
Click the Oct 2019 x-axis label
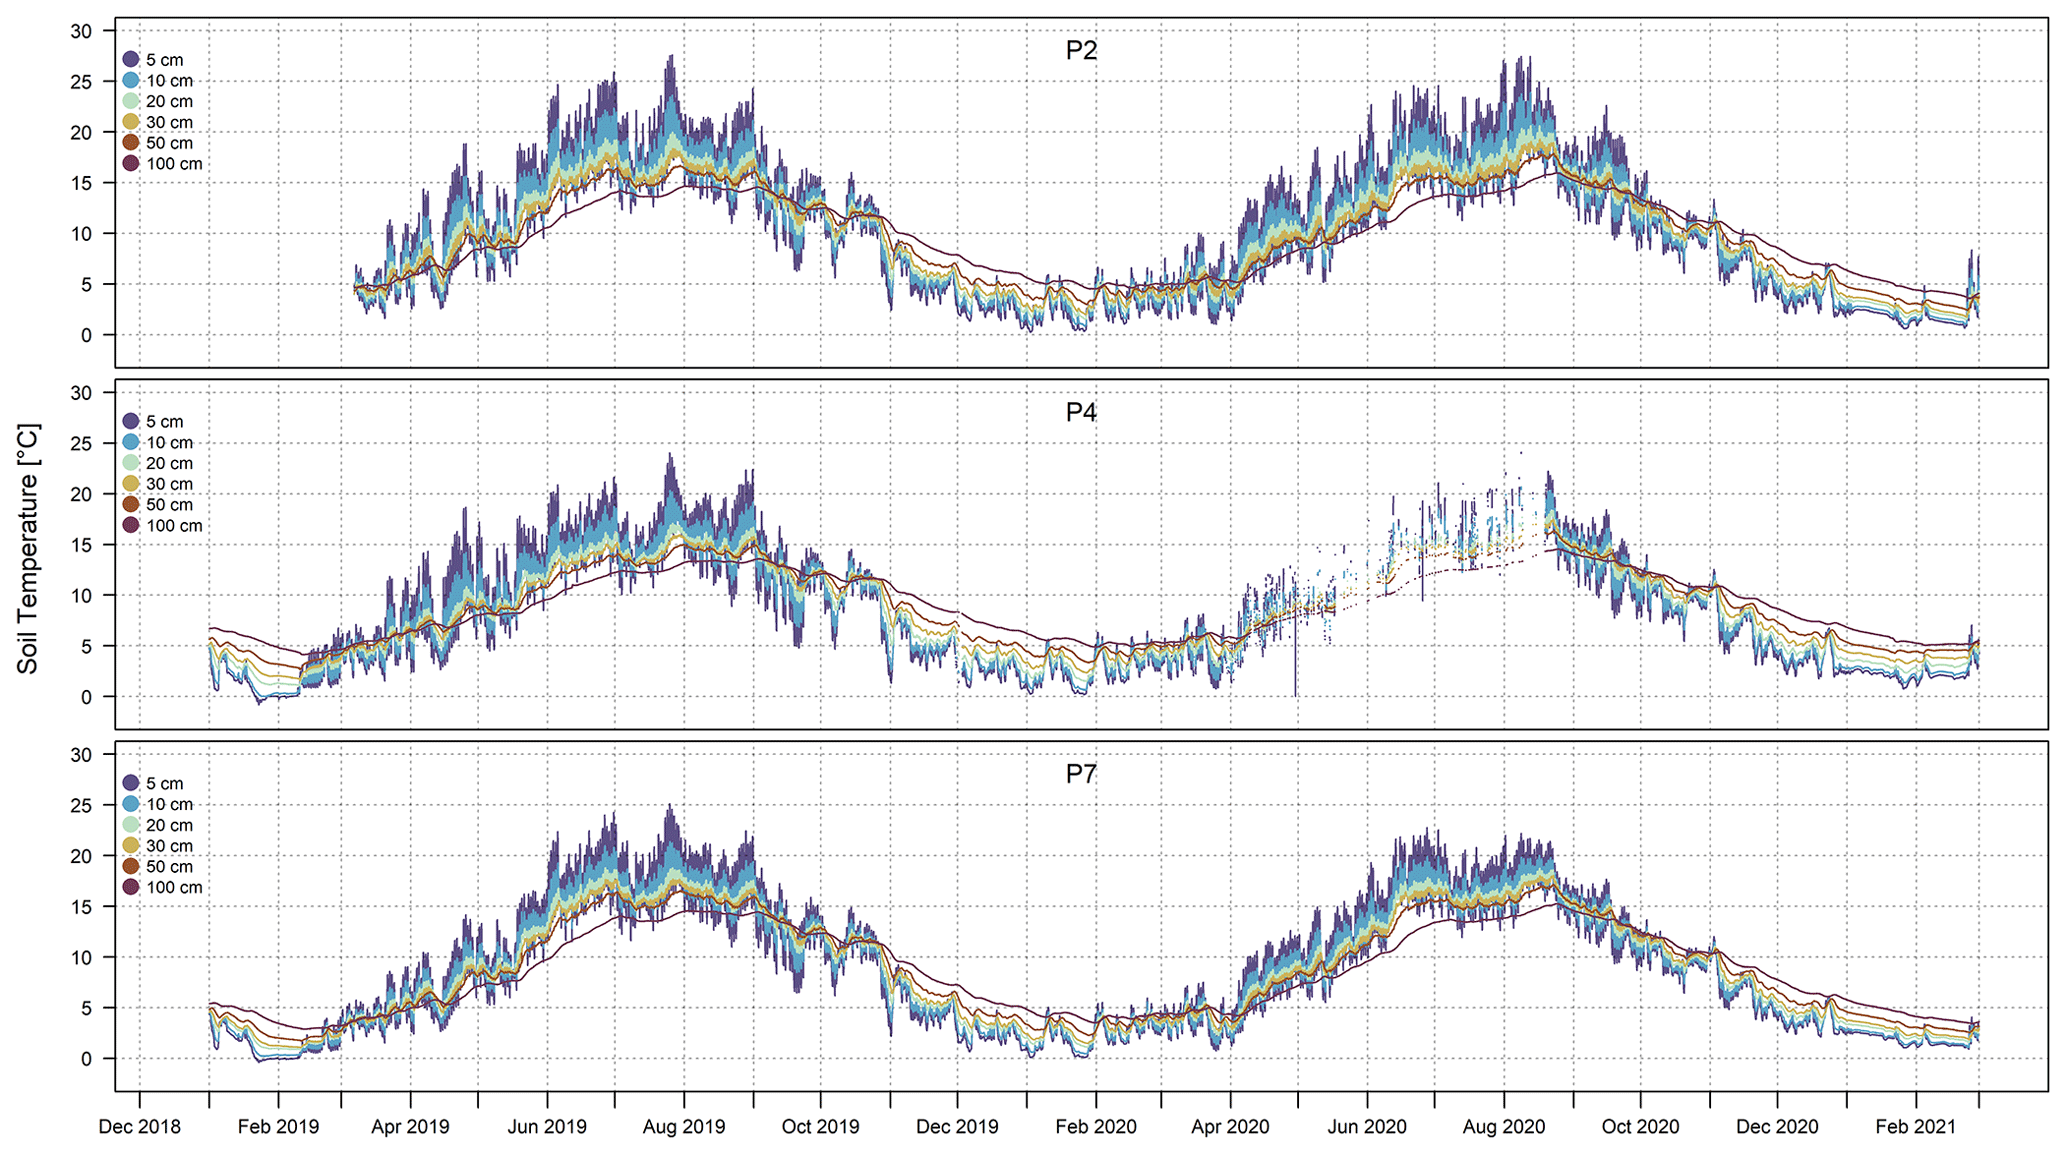(x=820, y=1127)
